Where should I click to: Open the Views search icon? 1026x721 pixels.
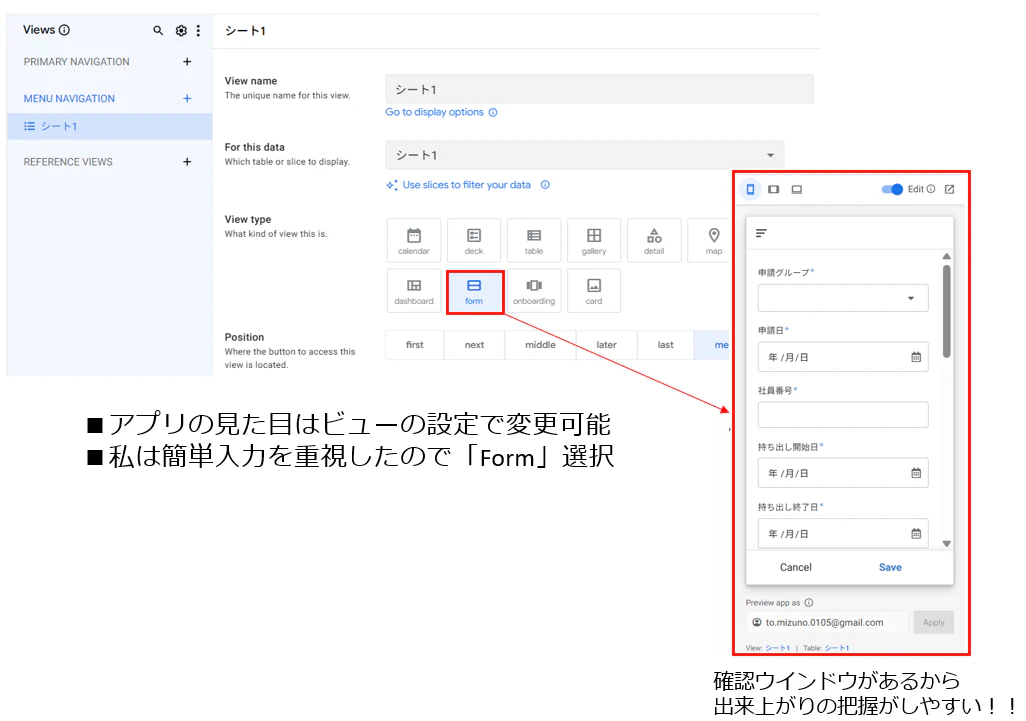point(158,30)
